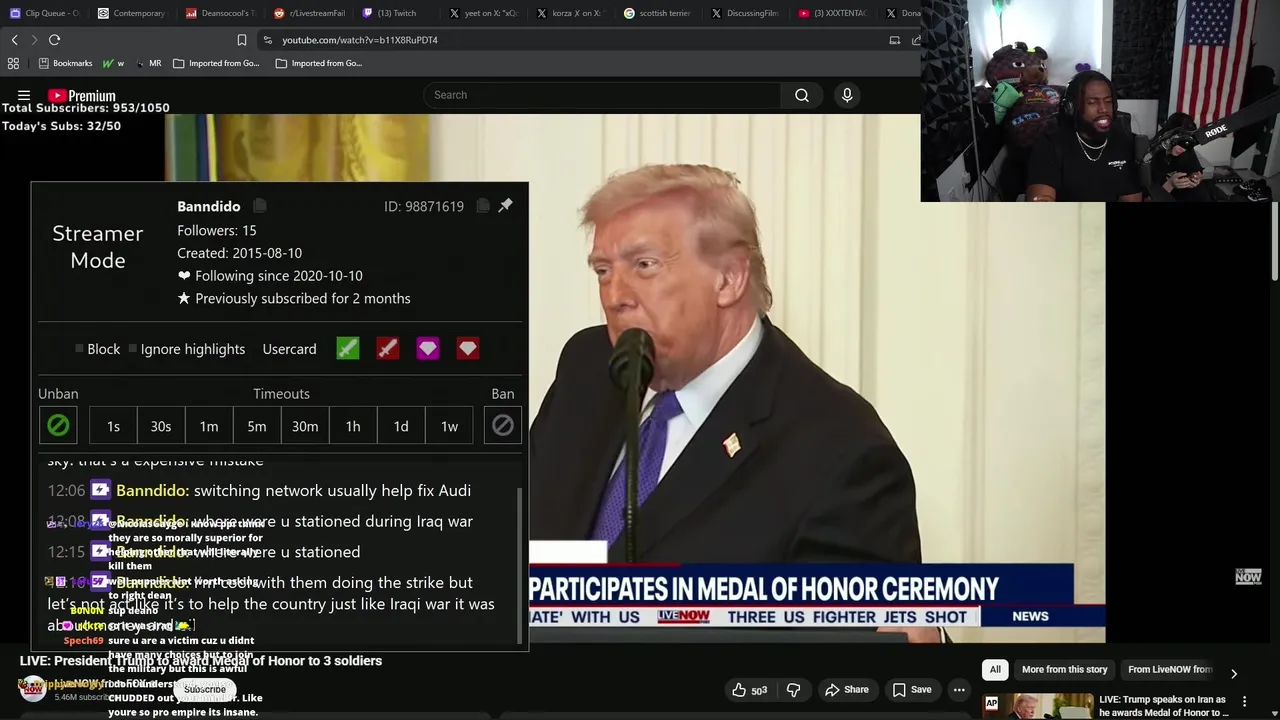Open YouTube hamburger guide menu
Viewport: 1280px width, 720px height.
(x=24, y=95)
